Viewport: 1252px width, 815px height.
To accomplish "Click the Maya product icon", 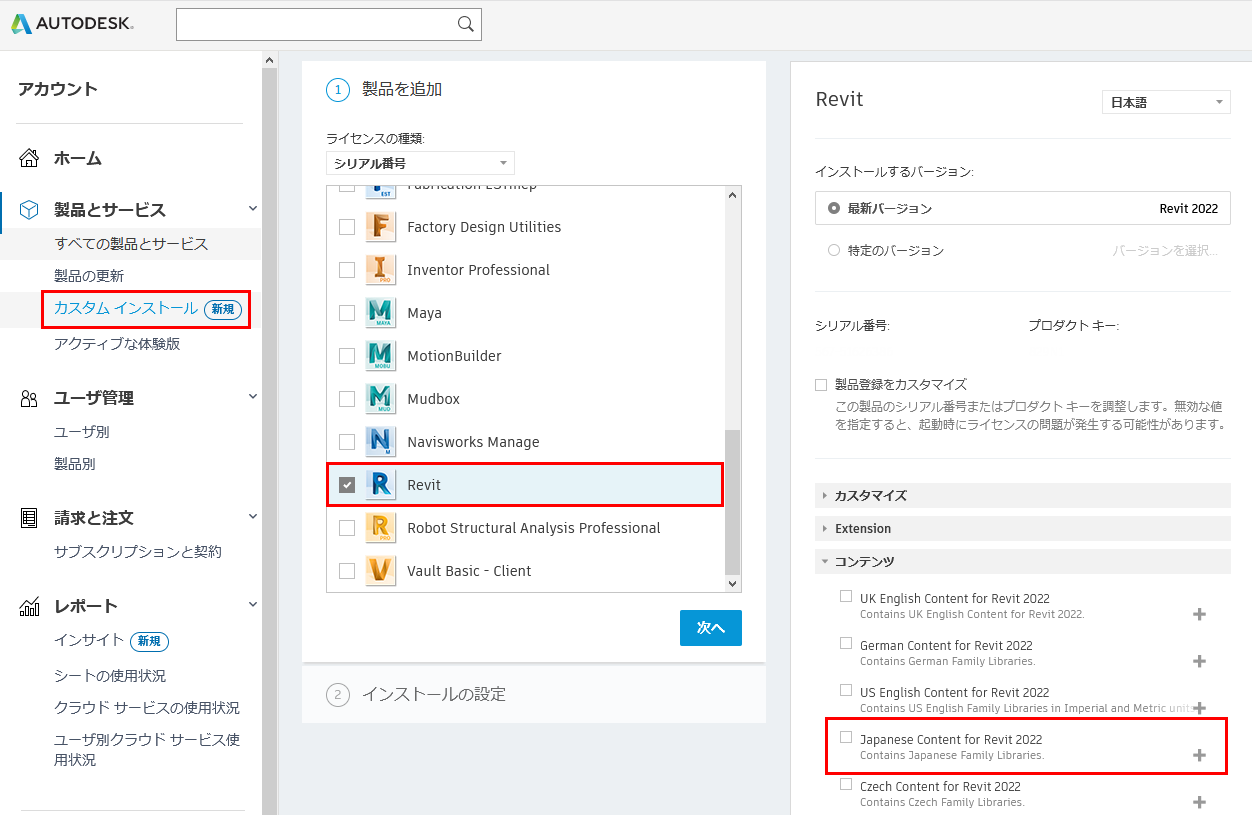I will click(380, 313).
